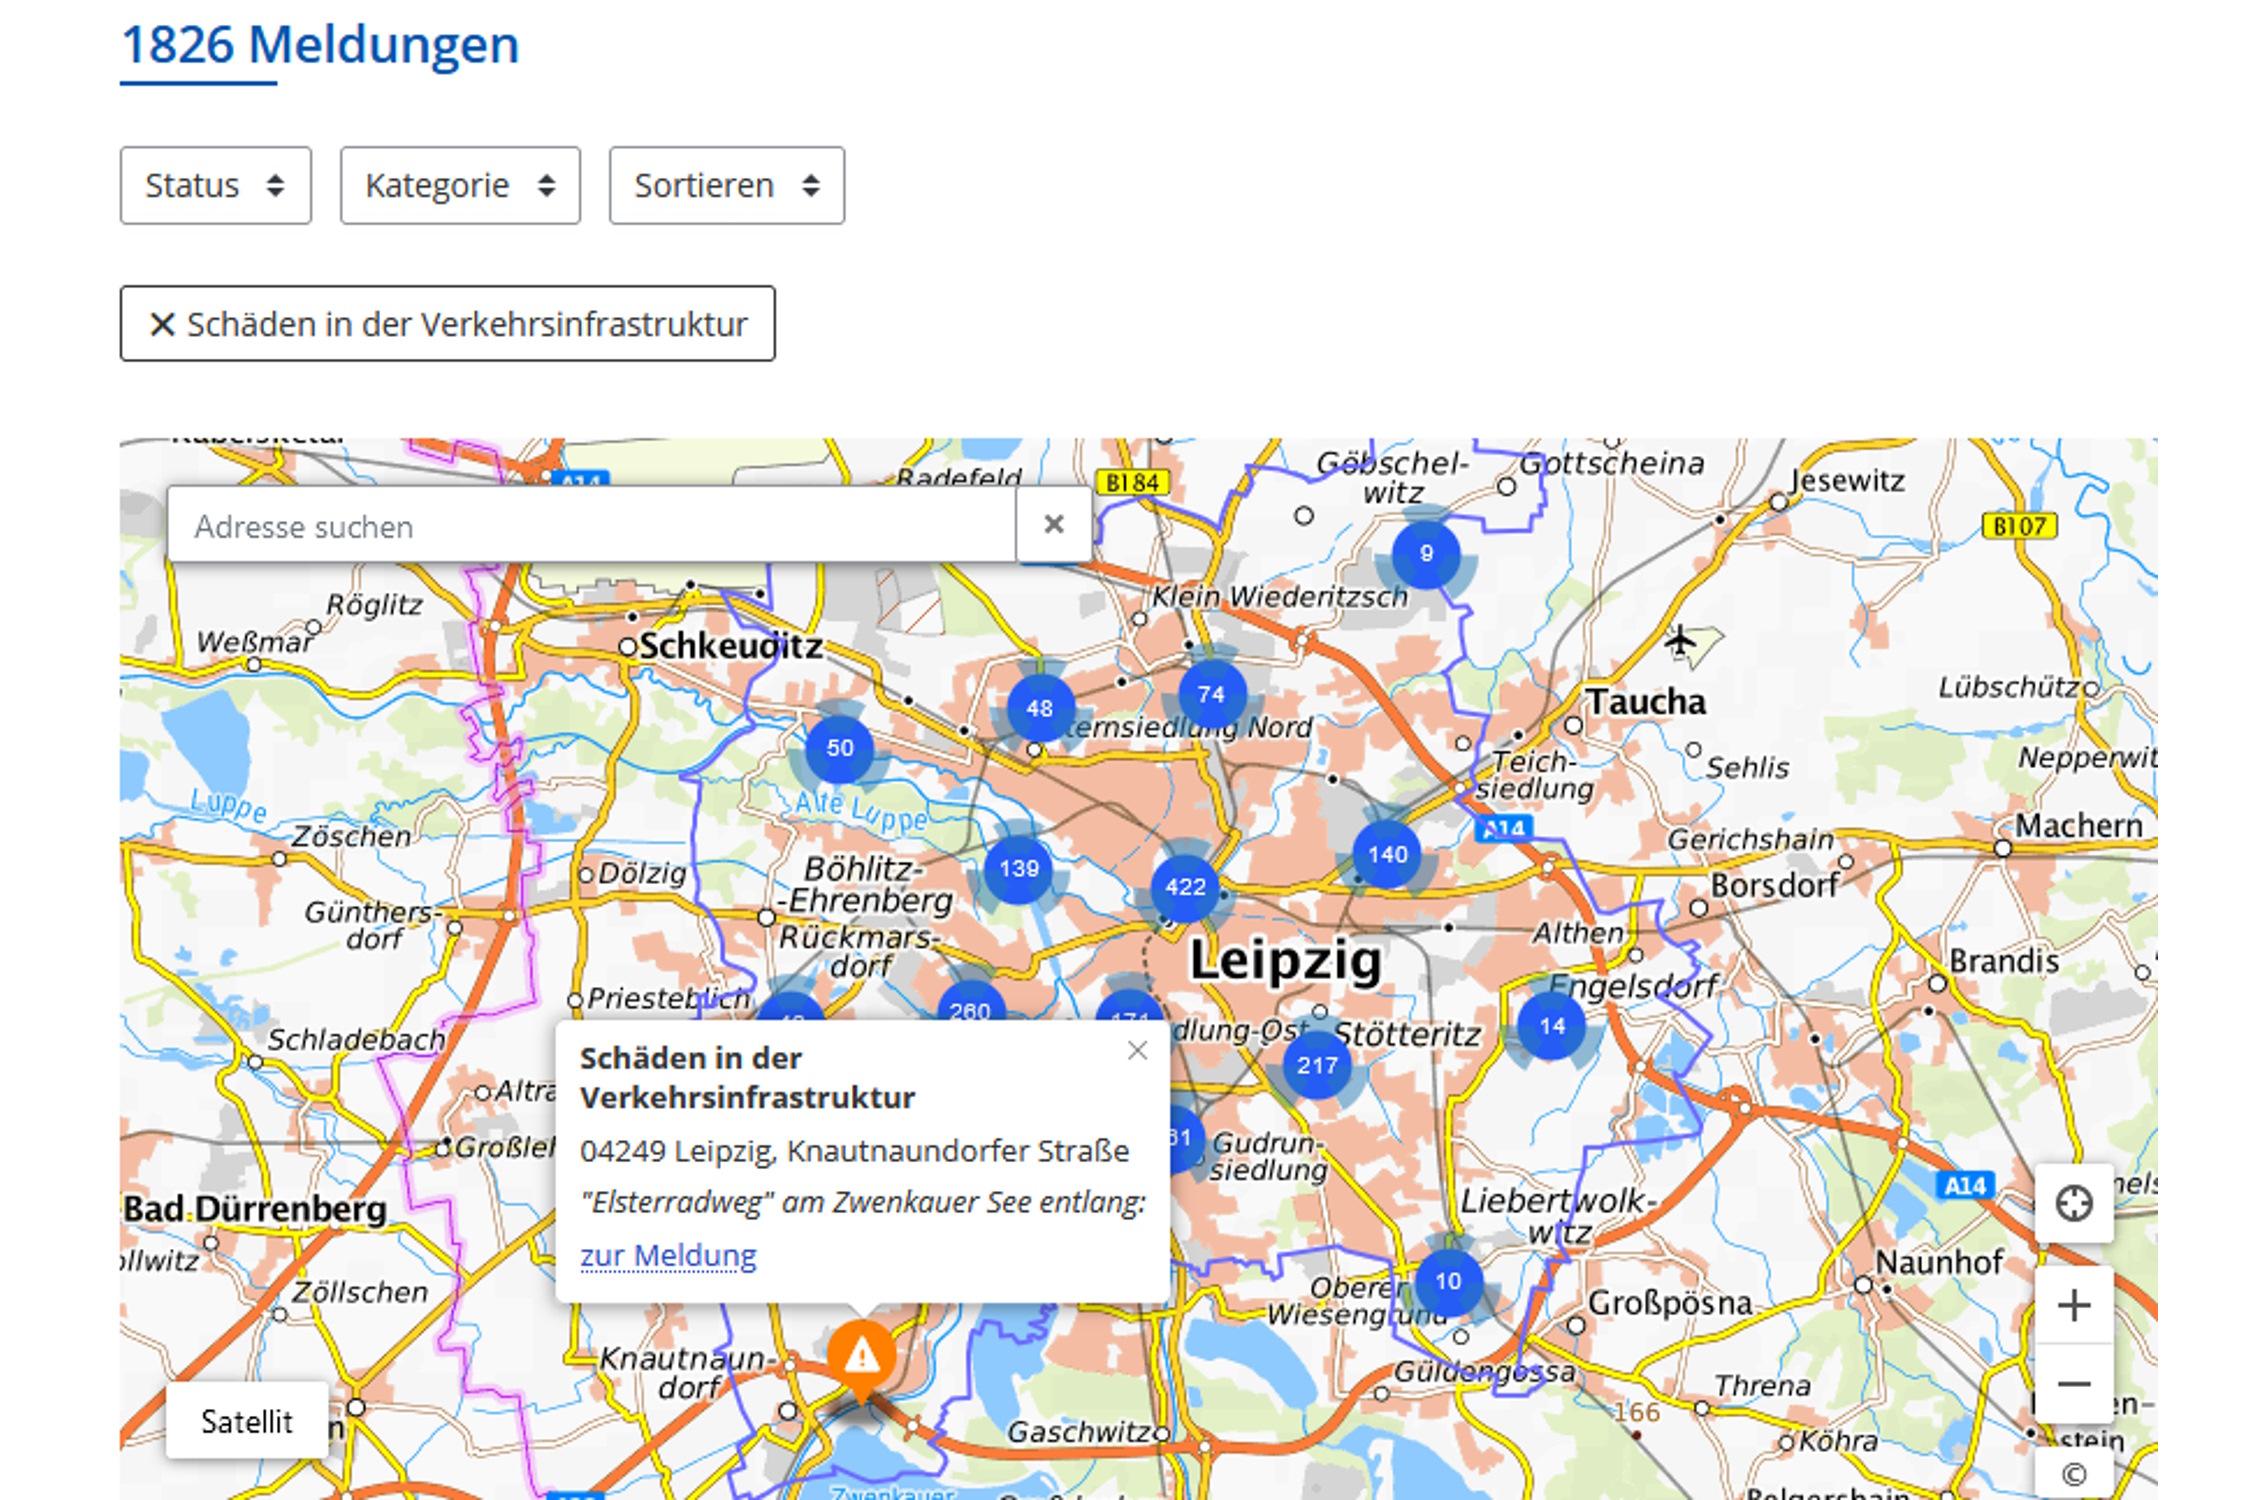The width and height of the screenshot is (2250, 1500).
Task: Click the cluster marker labeled 9
Action: click(x=1426, y=554)
